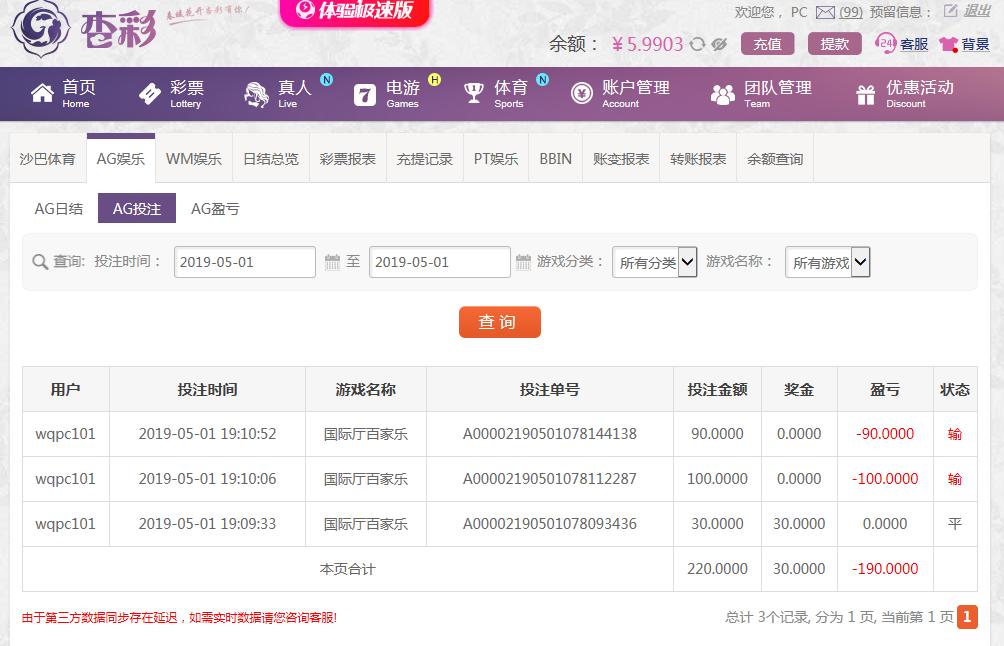This screenshot has width=1004, height=646.
Task: Open the end date calendar icon
Action: click(523, 262)
